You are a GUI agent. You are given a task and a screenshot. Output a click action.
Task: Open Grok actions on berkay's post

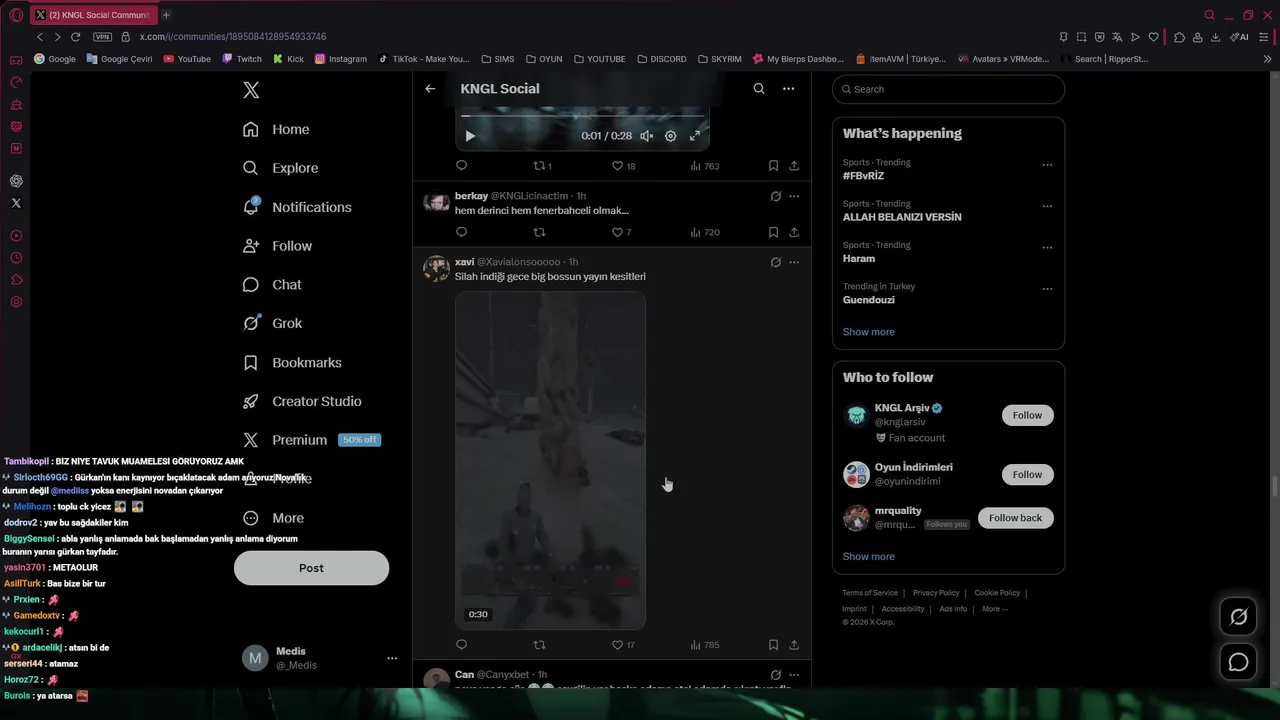coord(775,196)
